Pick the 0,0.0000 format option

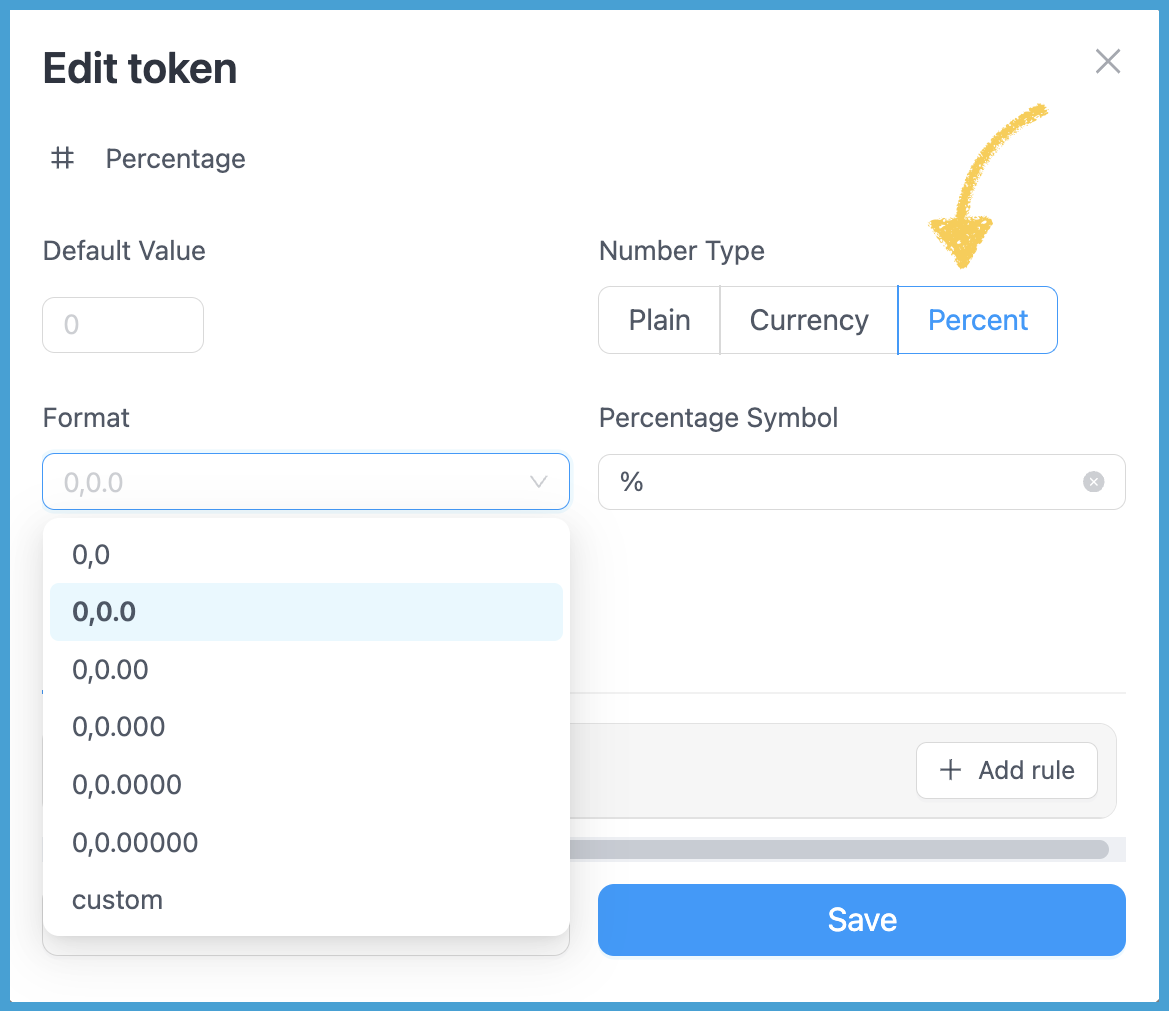pos(127,784)
